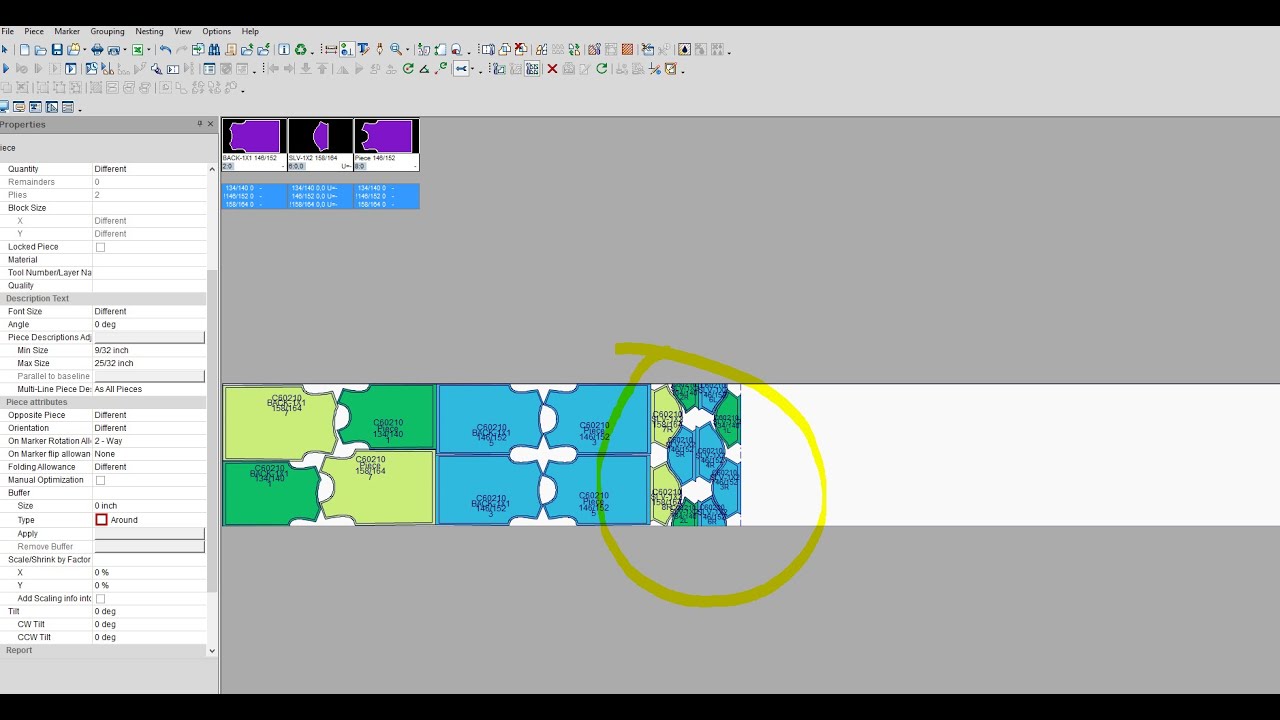Click the Properties panel scrollbar down arrow
The height and width of the screenshot is (720, 1280).
point(211,650)
